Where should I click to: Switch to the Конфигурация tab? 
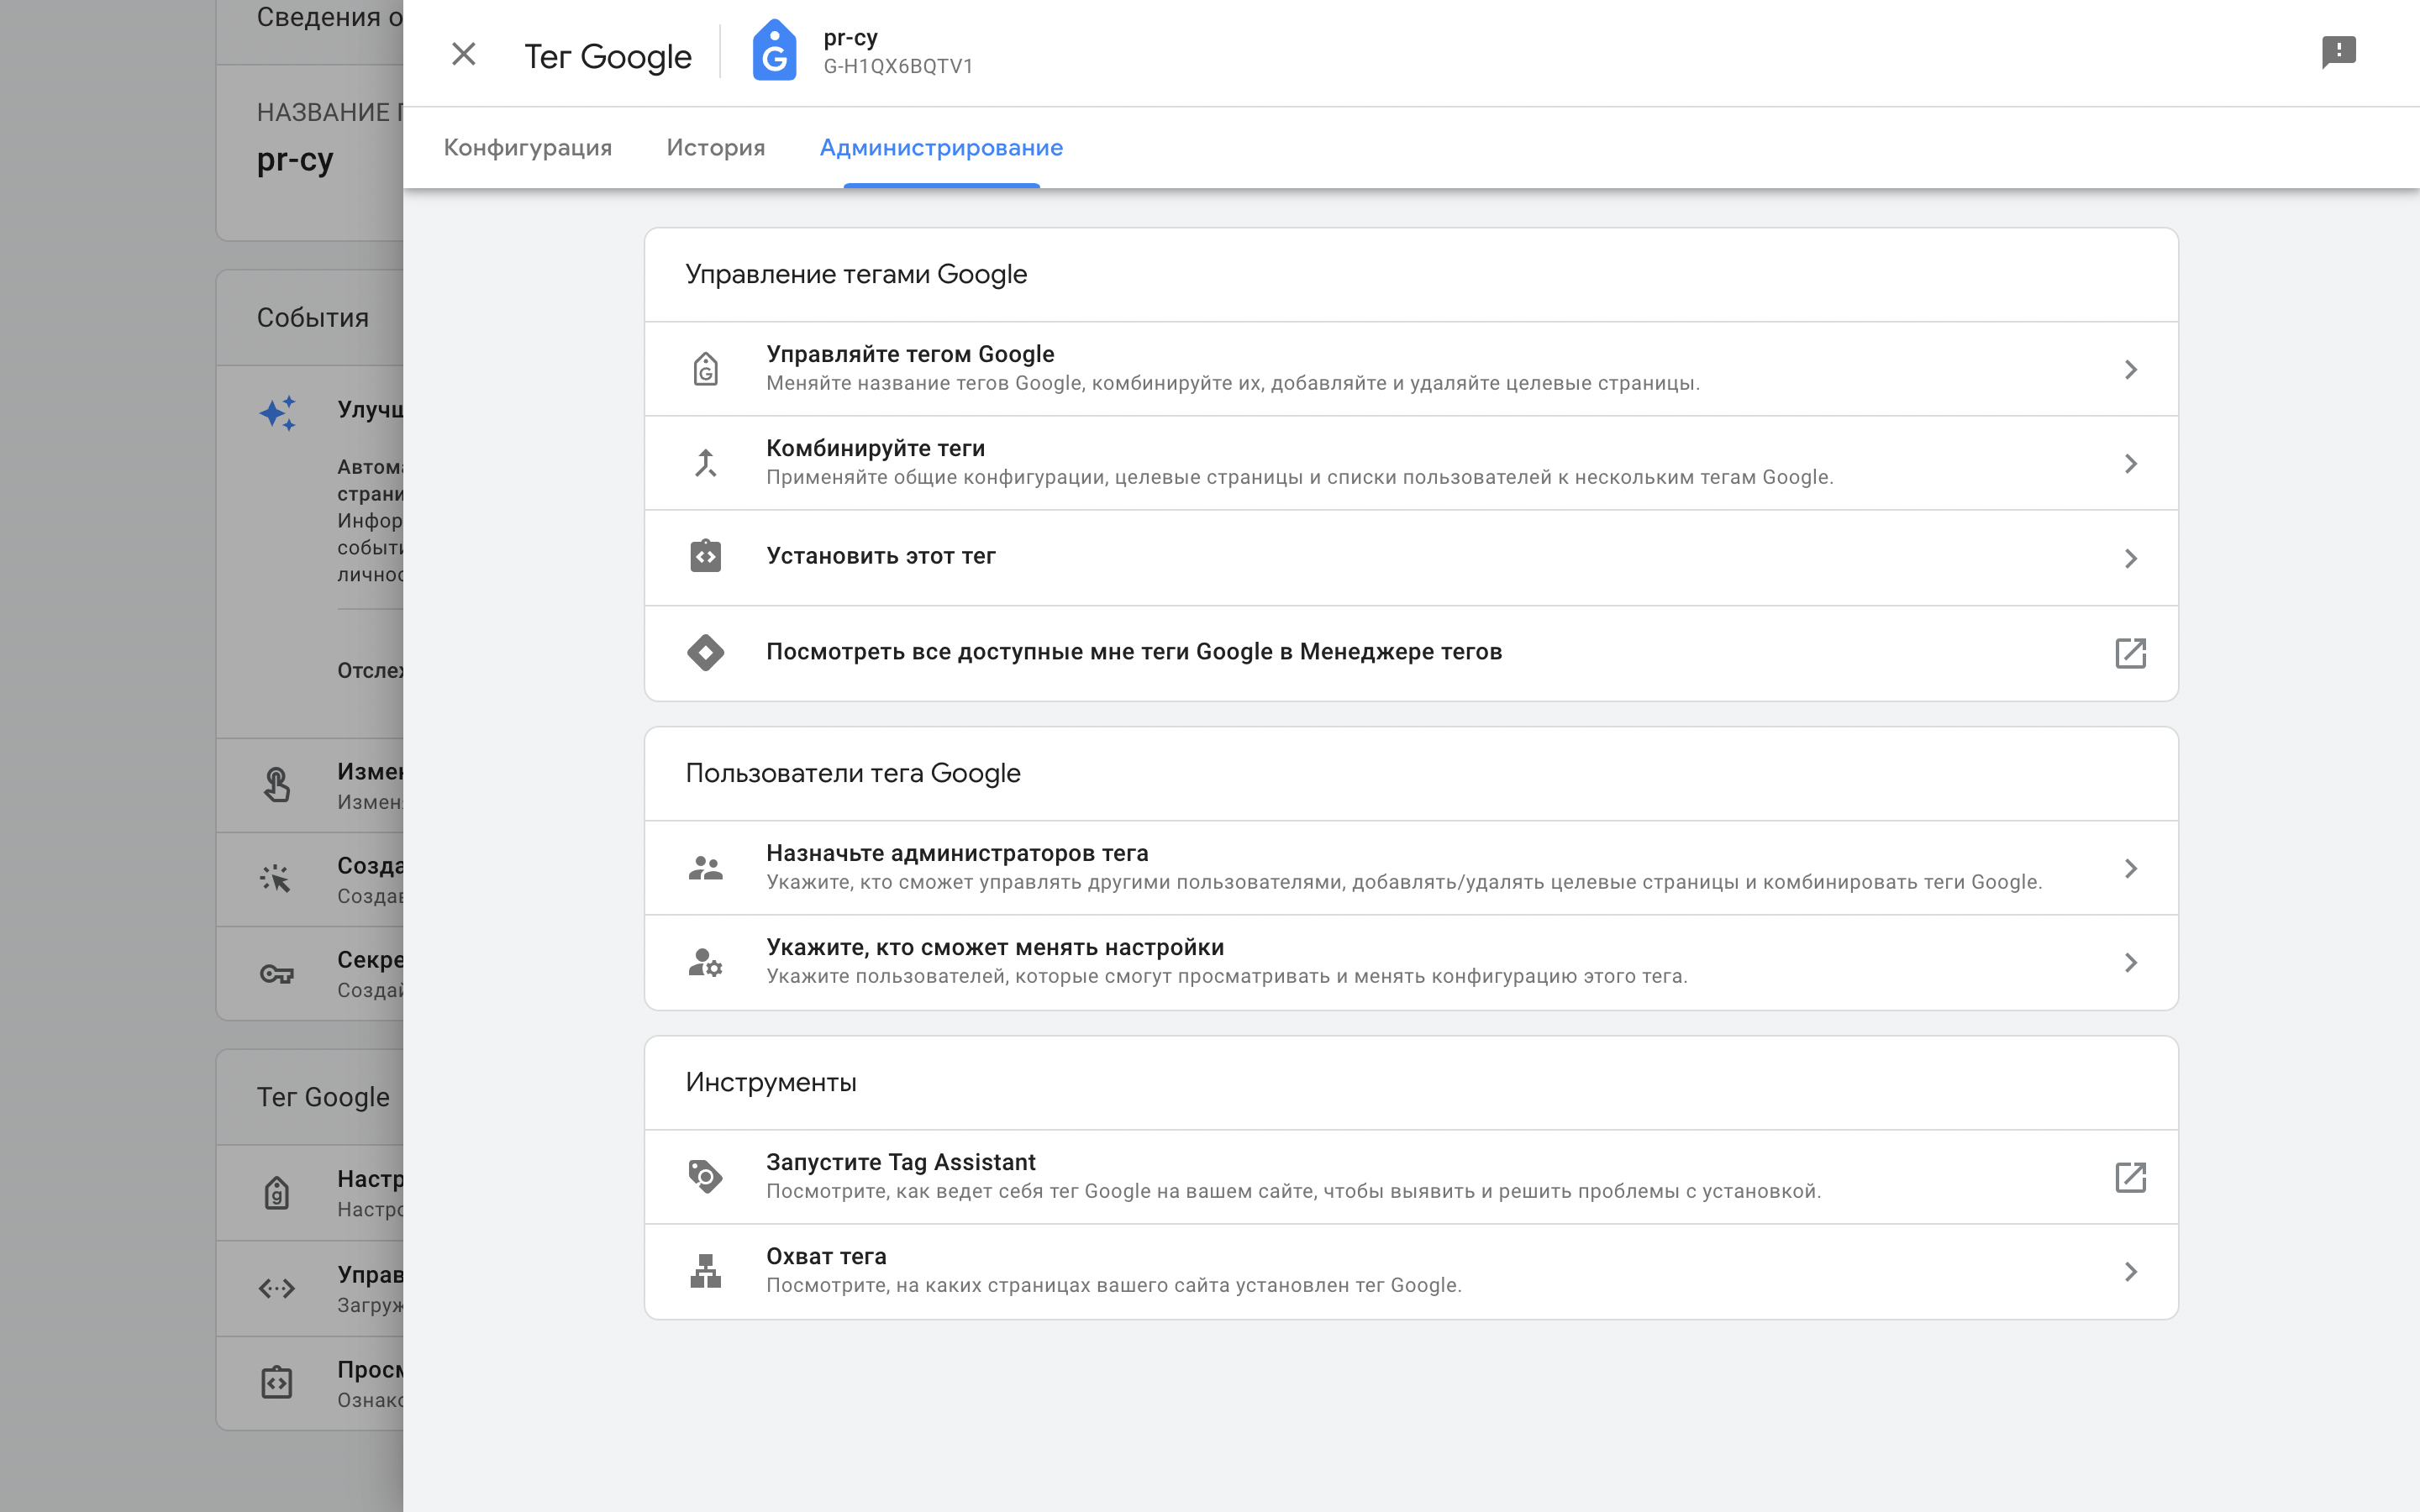pyautogui.click(x=527, y=147)
